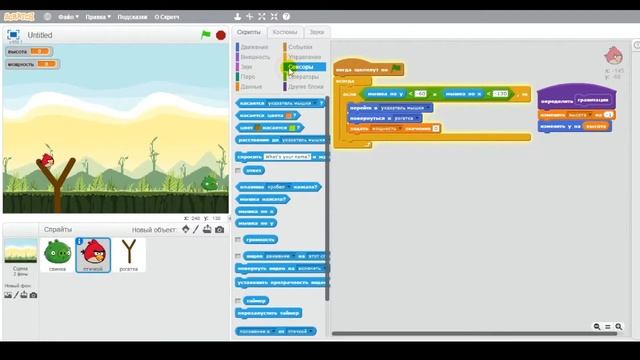
Task: Toggle the 'ответ' reporter checkbox
Action: [238, 170]
